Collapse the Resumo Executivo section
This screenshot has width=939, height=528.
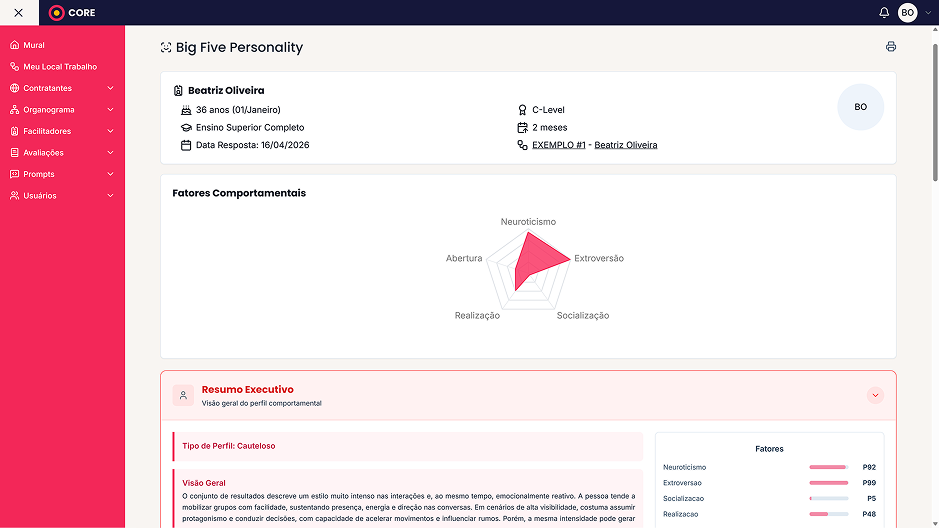[x=875, y=395]
